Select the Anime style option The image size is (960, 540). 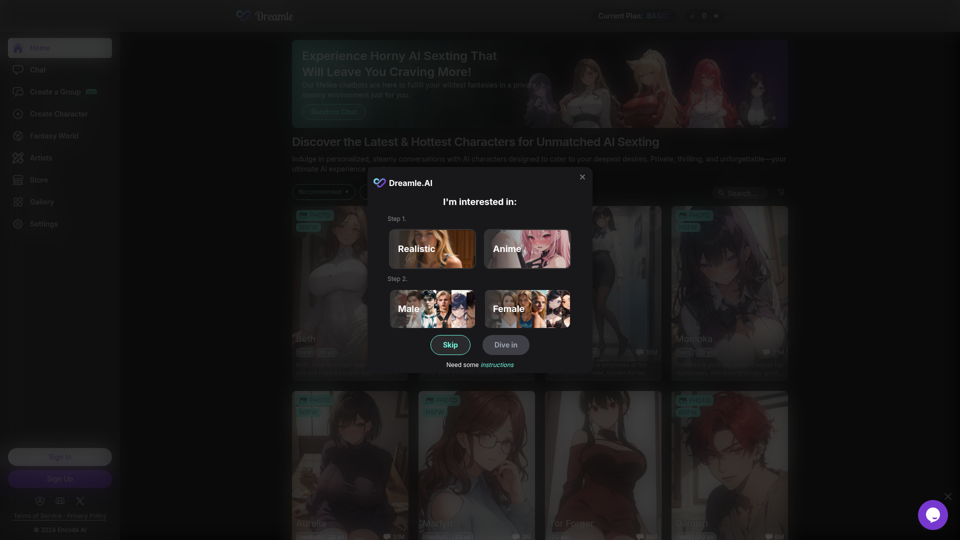click(527, 249)
